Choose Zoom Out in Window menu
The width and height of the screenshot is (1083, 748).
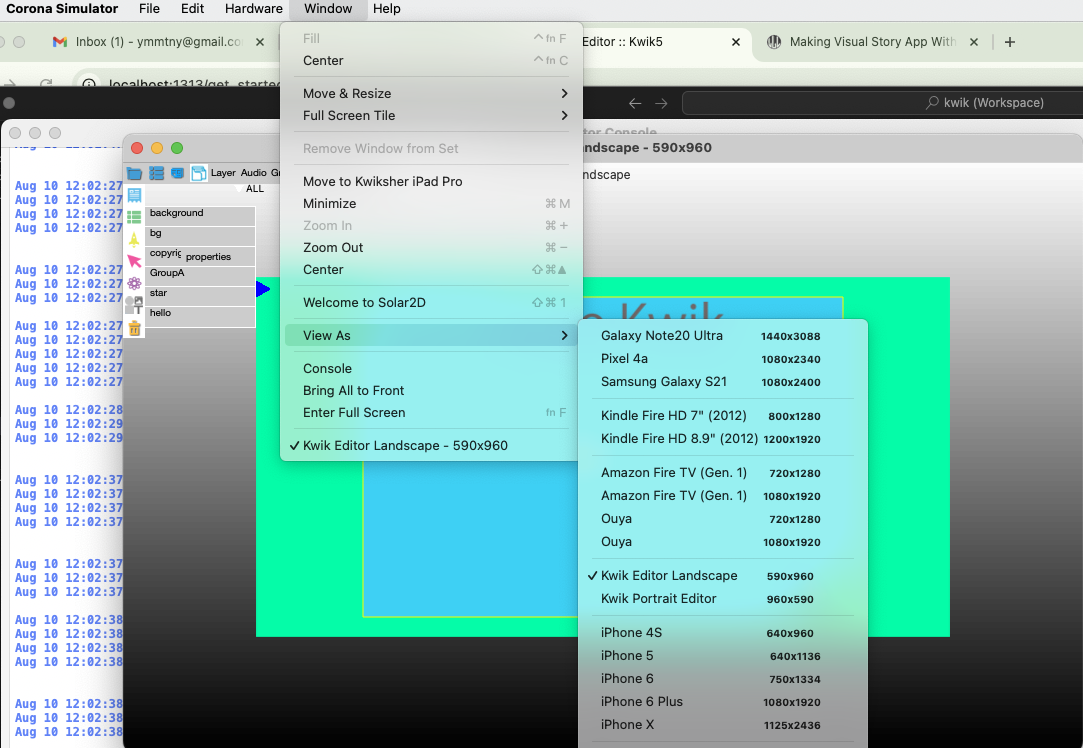[432, 247]
